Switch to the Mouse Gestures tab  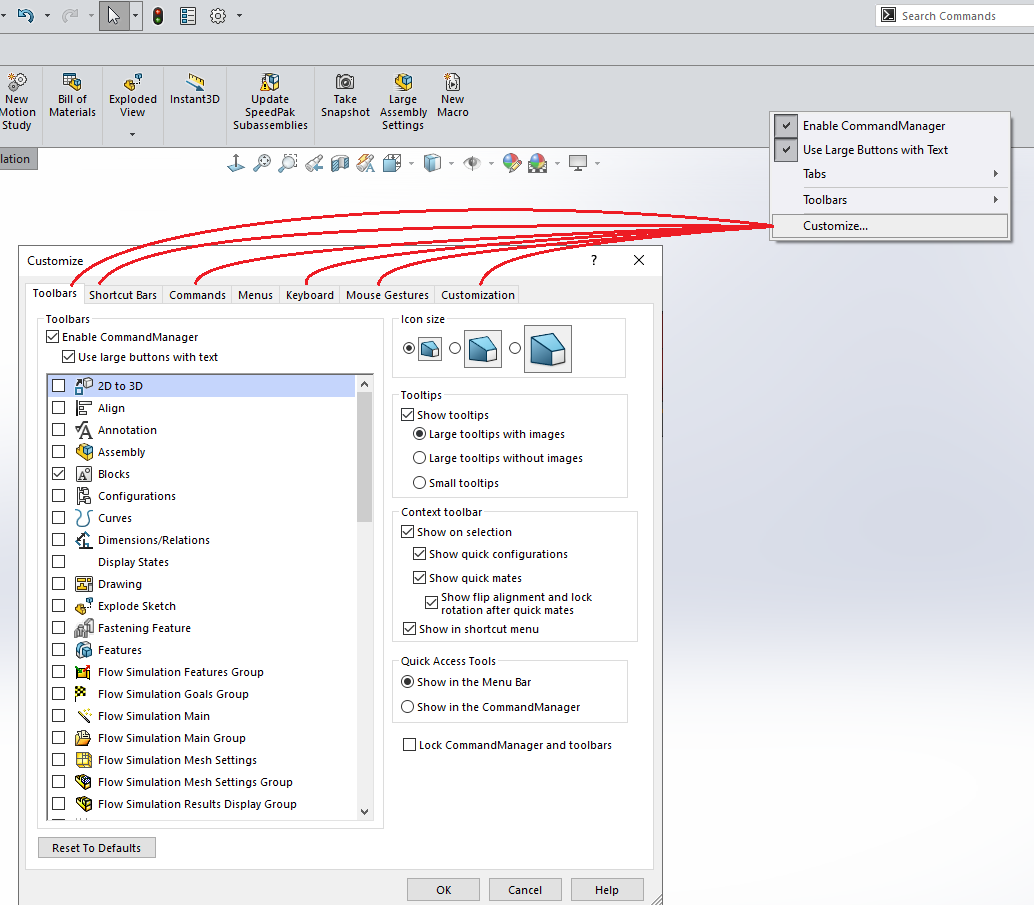point(387,295)
